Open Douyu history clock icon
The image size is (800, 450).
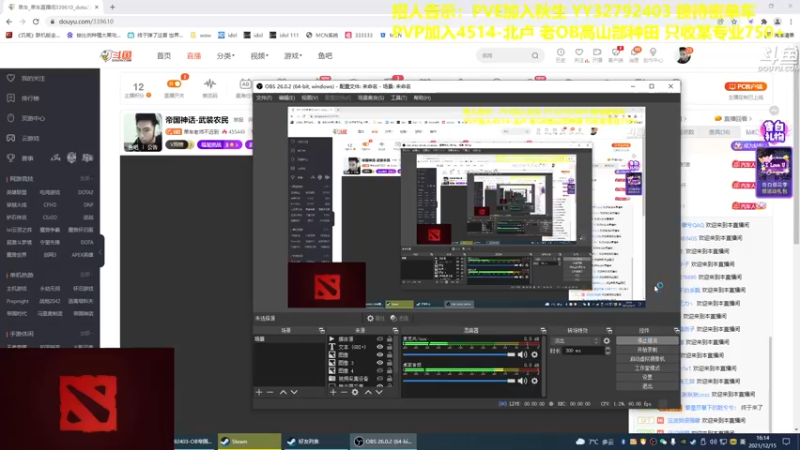pyautogui.click(x=561, y=55)
